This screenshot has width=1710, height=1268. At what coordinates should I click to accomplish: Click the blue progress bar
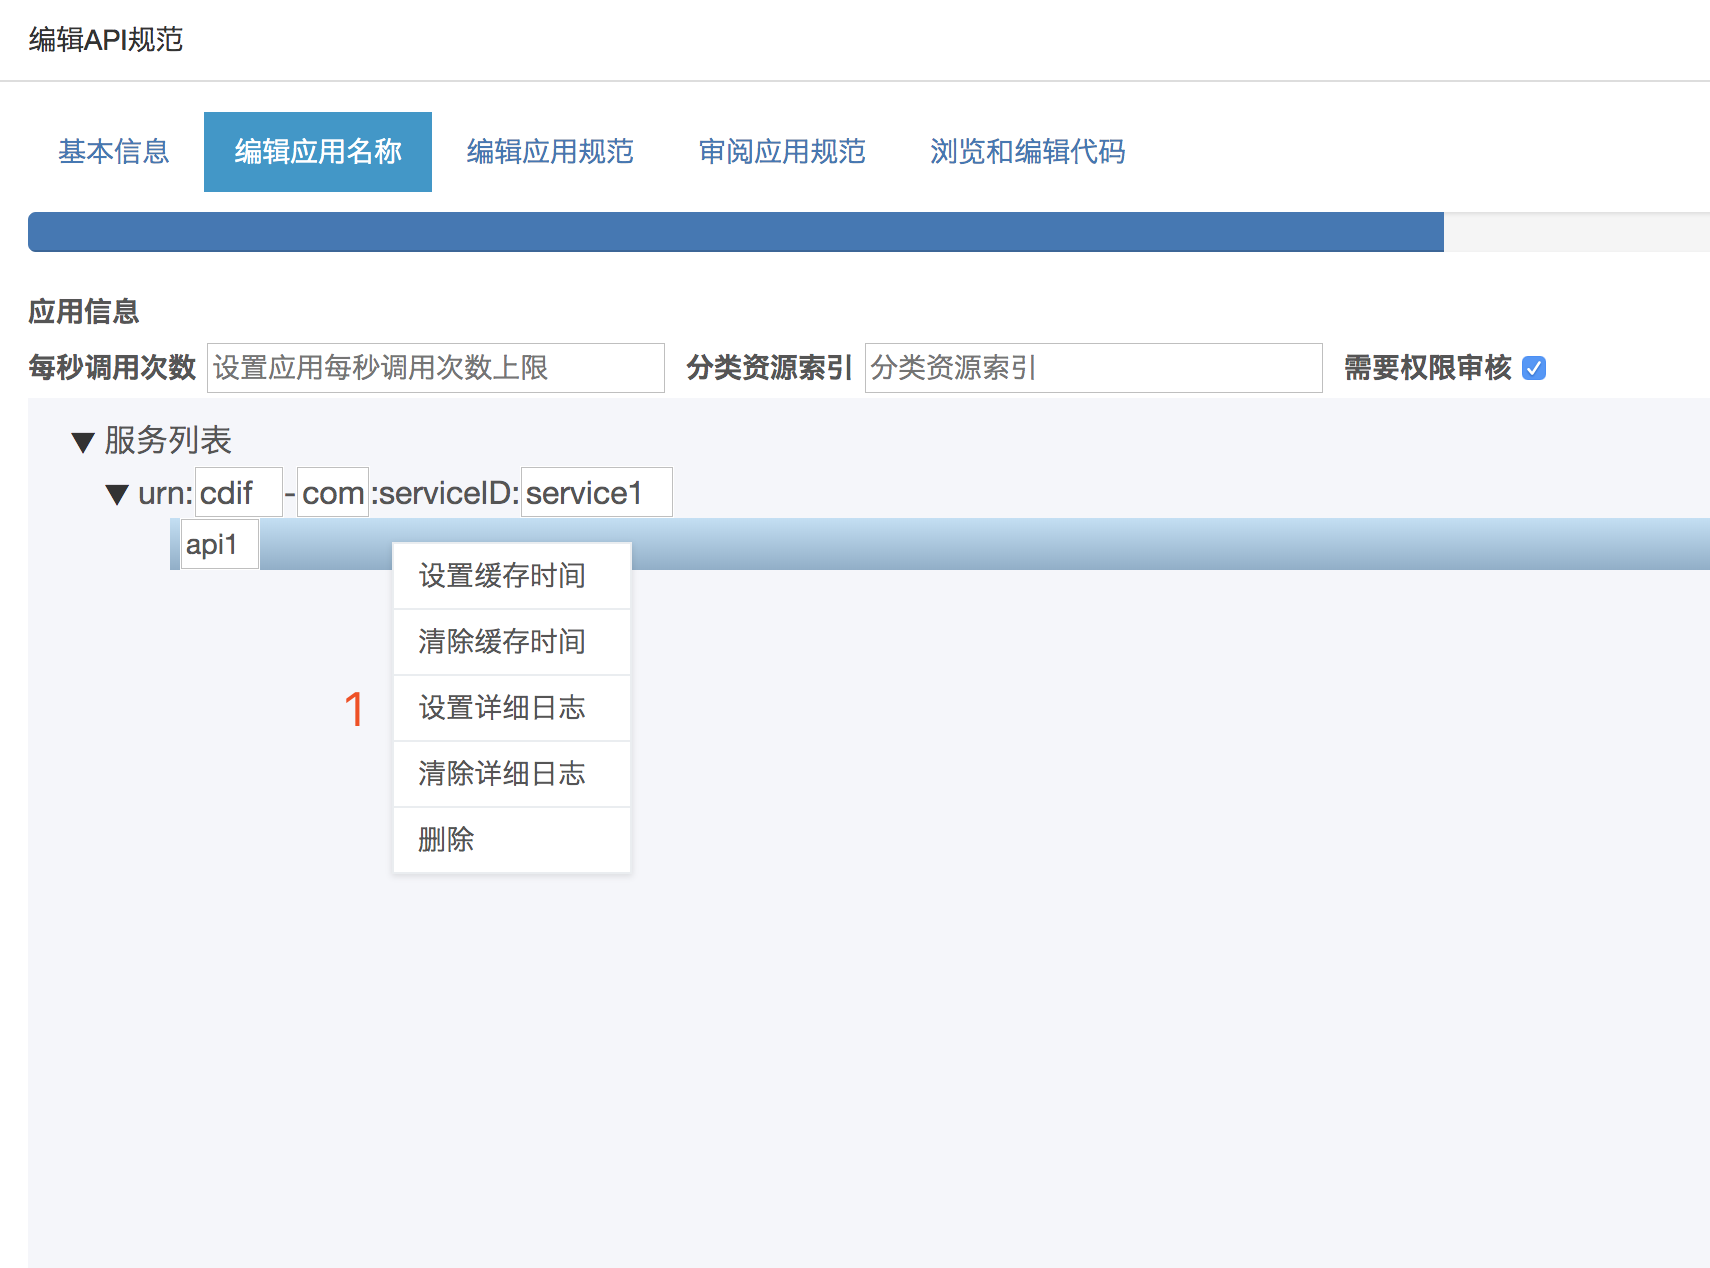(x=736, y=232)
